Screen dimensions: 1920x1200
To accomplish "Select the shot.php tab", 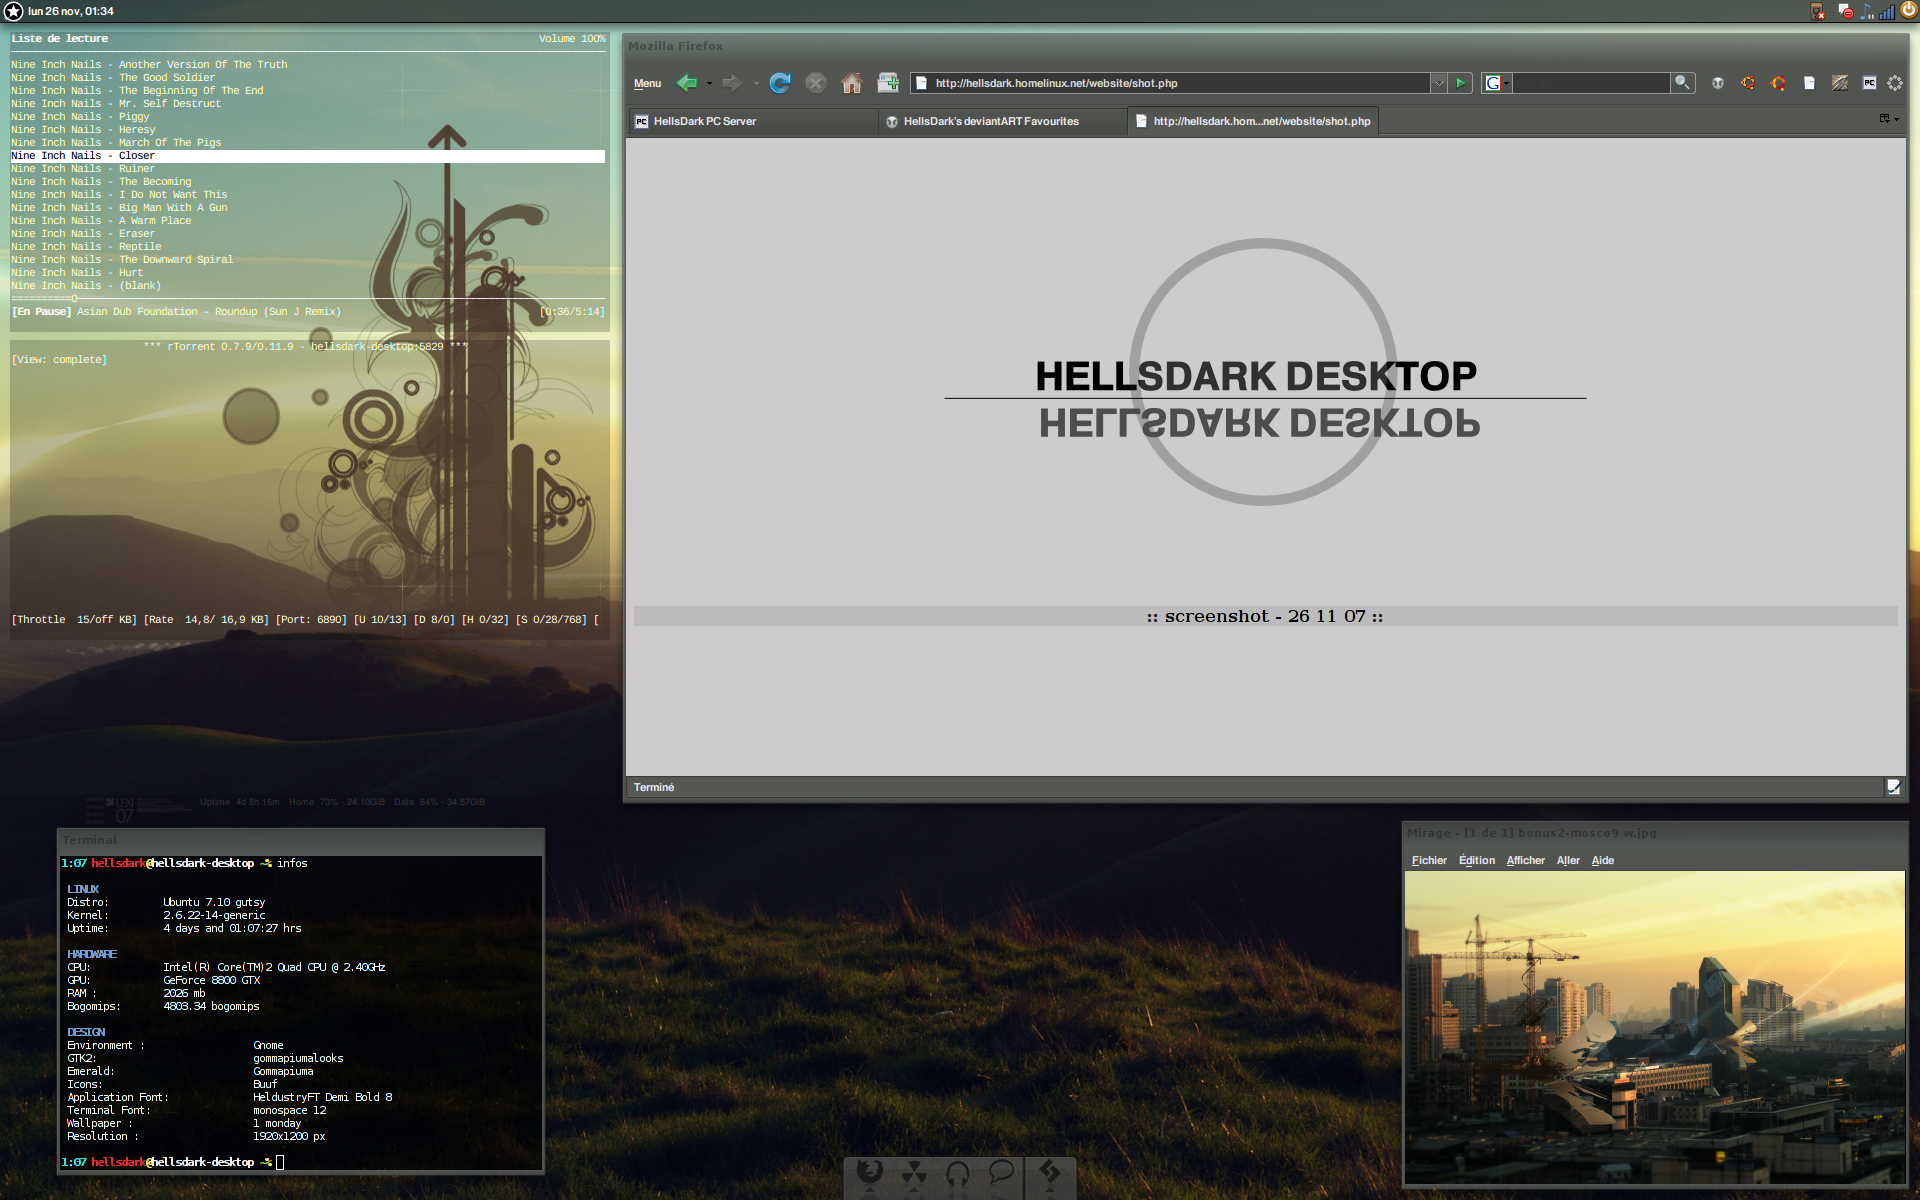I will click(1253, 121).
